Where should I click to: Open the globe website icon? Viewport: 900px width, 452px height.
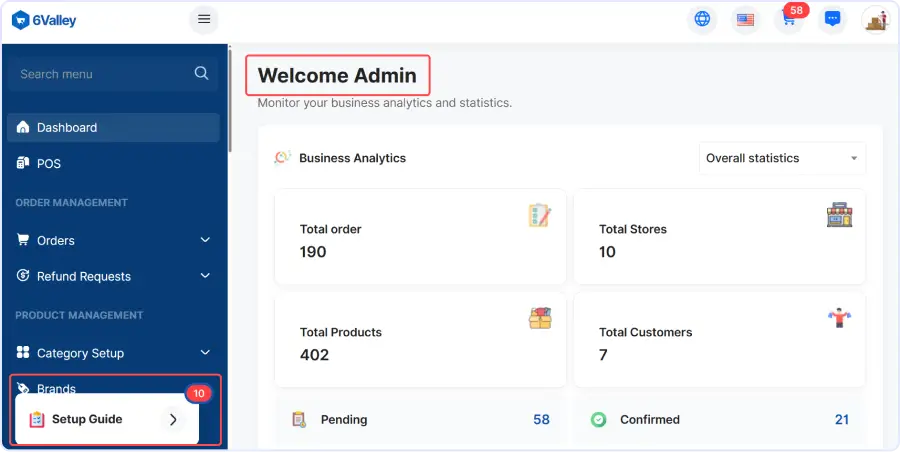[702, 19]
